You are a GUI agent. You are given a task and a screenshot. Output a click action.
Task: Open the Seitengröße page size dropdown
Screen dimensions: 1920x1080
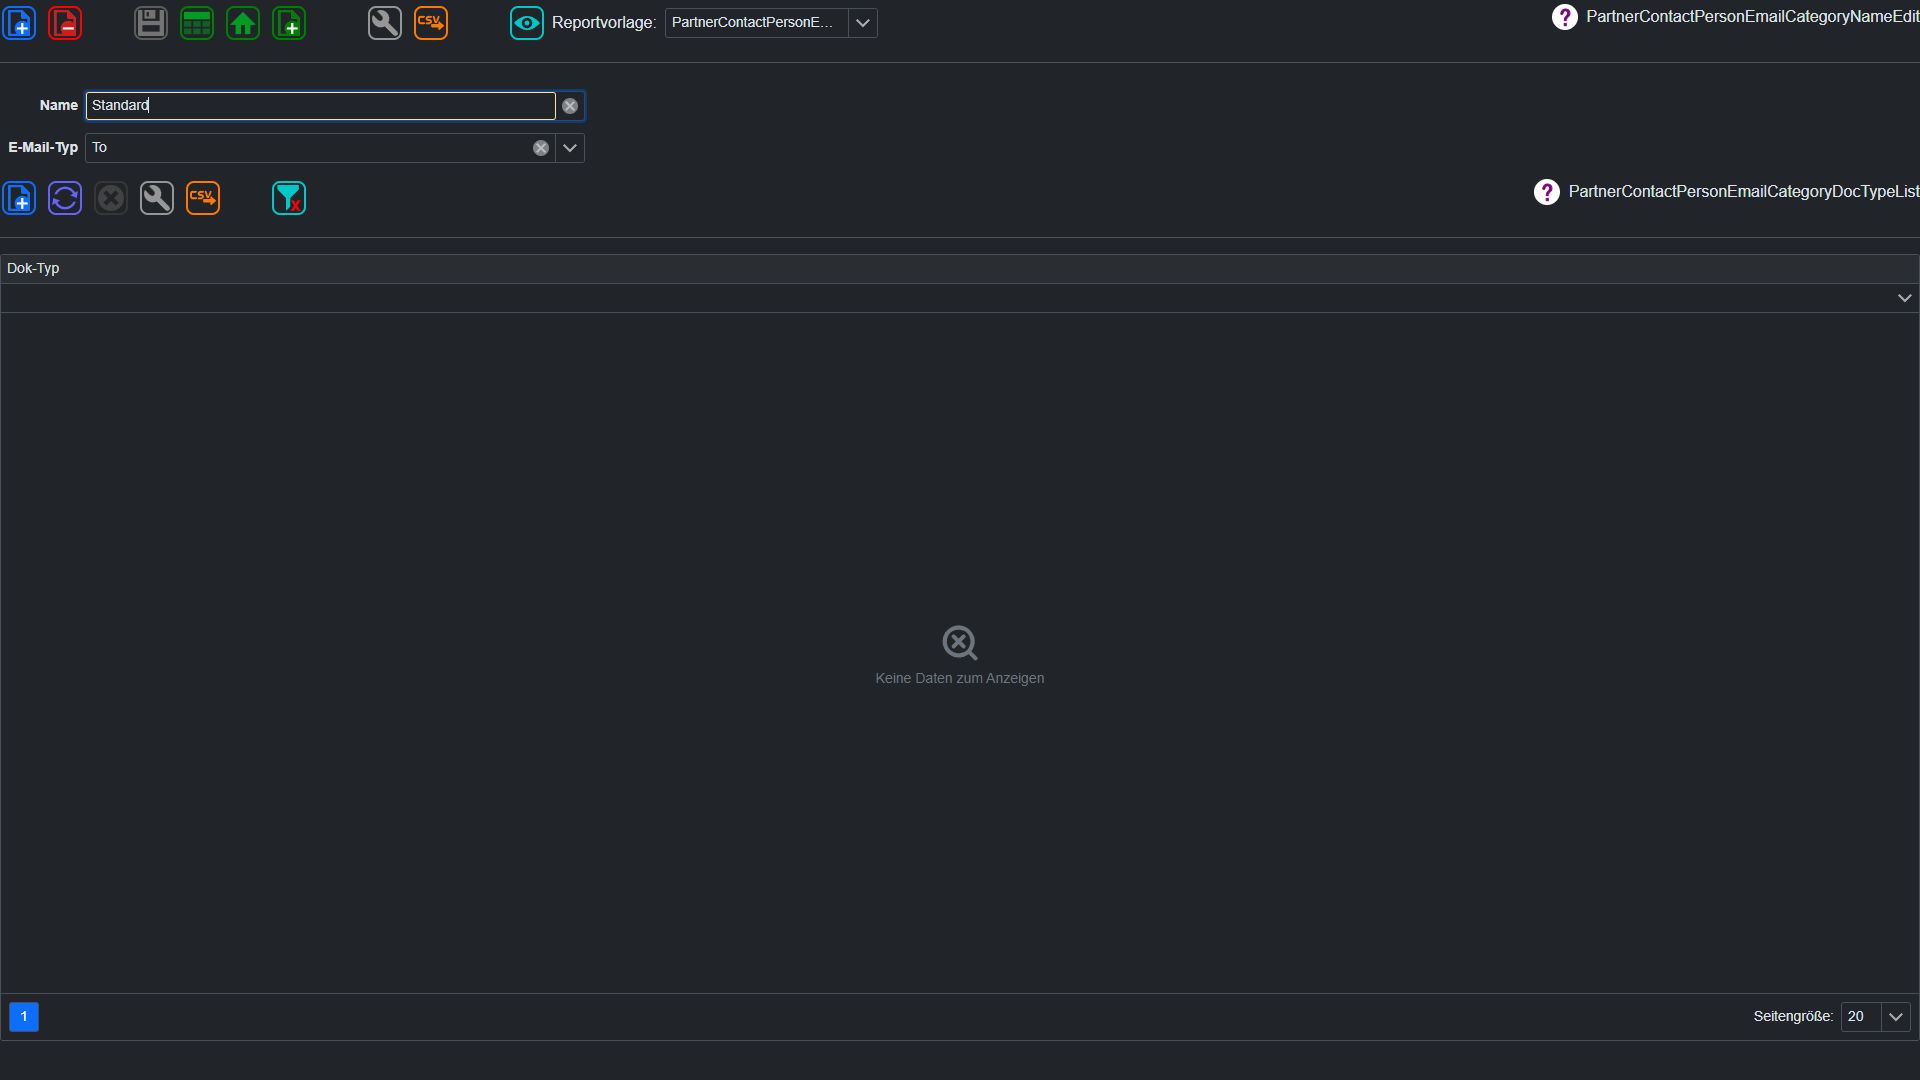[1896, 1017]
